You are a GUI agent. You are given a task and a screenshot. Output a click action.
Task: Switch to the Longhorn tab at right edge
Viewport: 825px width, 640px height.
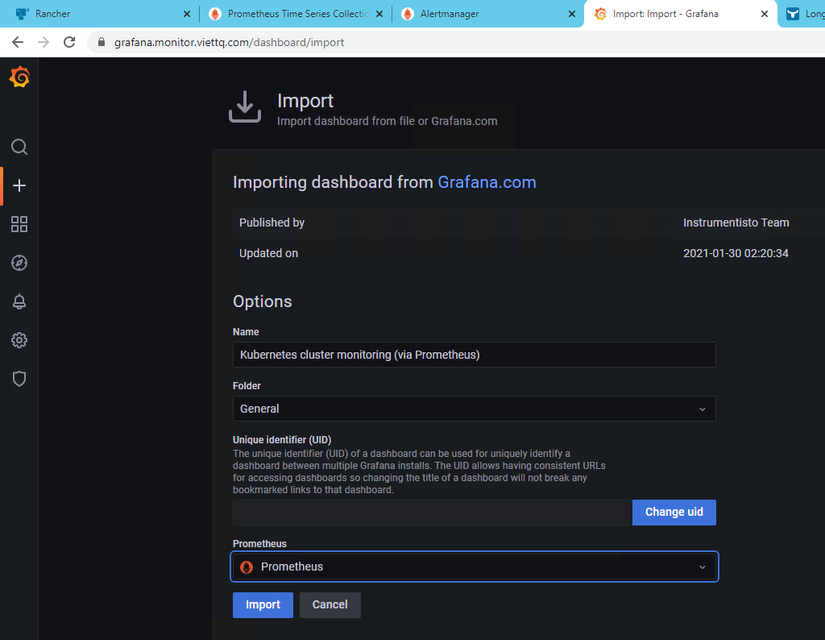point(804,14)
